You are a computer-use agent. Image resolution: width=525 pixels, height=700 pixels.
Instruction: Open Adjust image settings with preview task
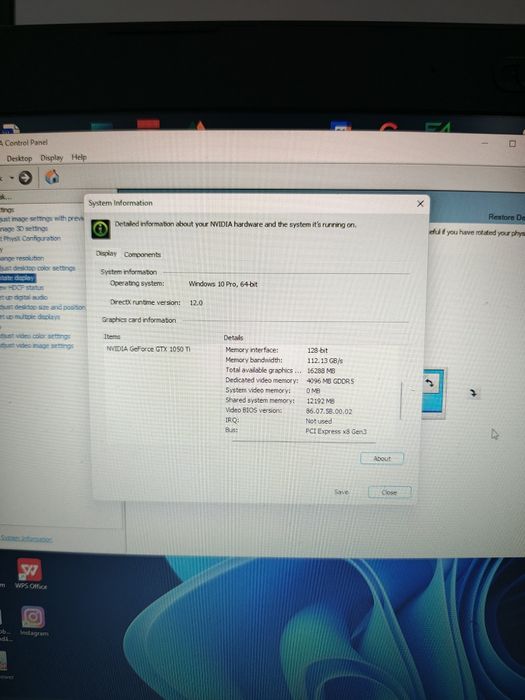[42, 219]
